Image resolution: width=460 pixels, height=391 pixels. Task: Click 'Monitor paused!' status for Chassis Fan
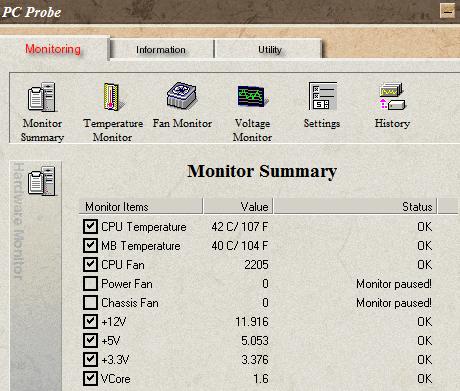click(x=394, y=303)
